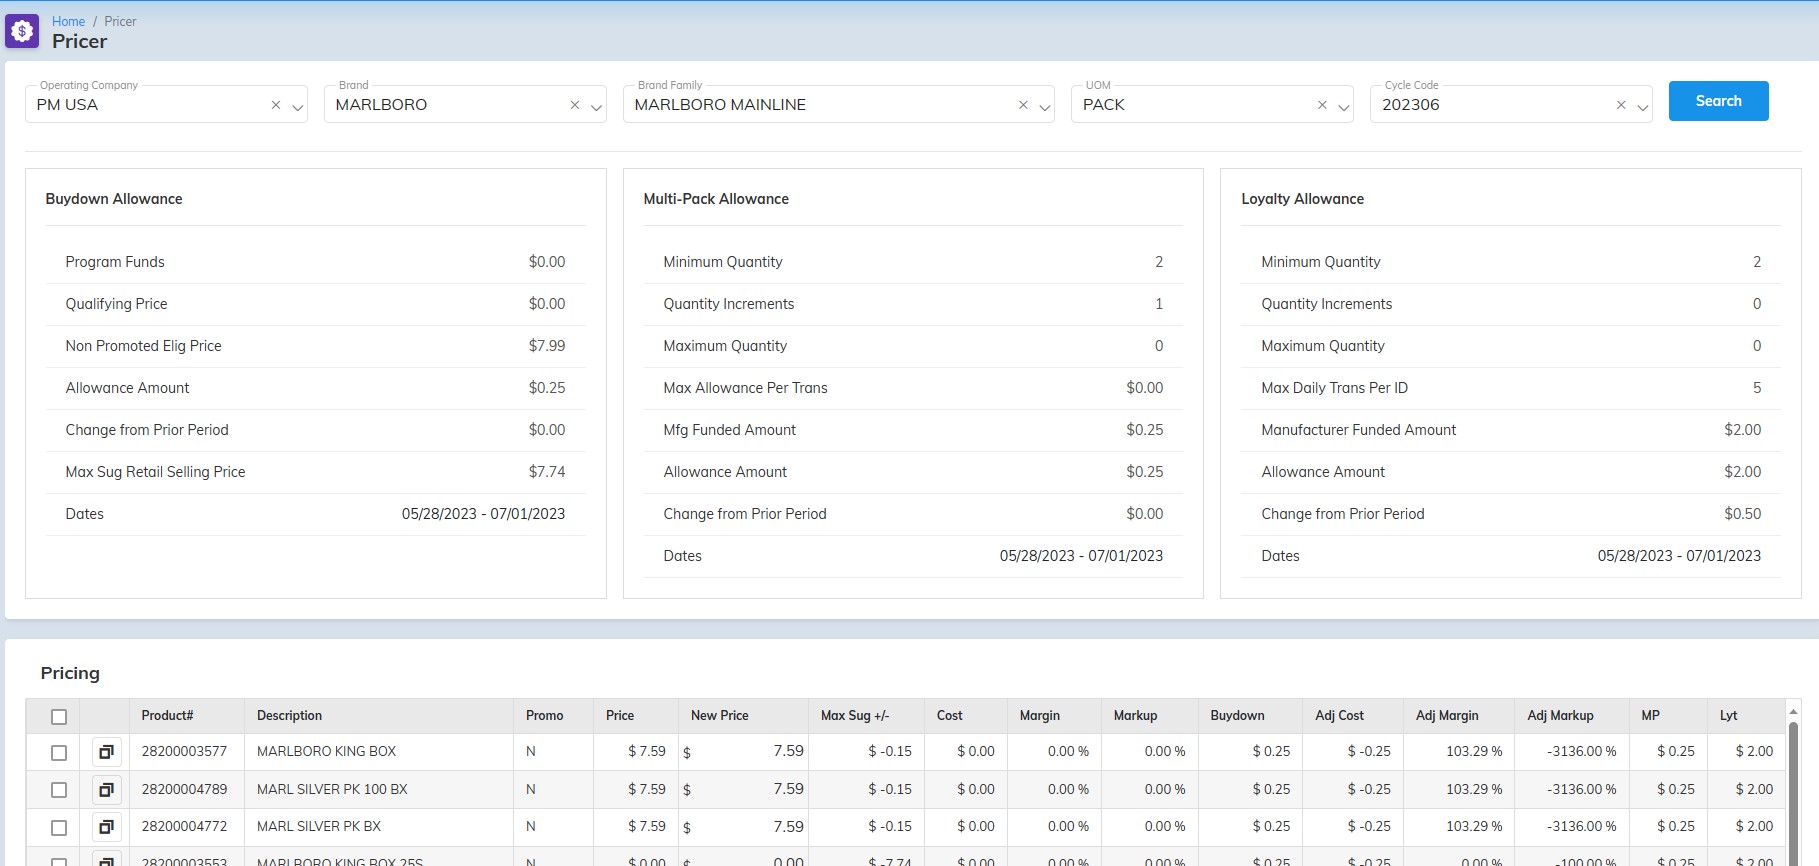The image size is (1819, 866).
Task: Click Buydown Allowance Non Promoted Elig Price $7.99
Action: (x=547, y=346)
